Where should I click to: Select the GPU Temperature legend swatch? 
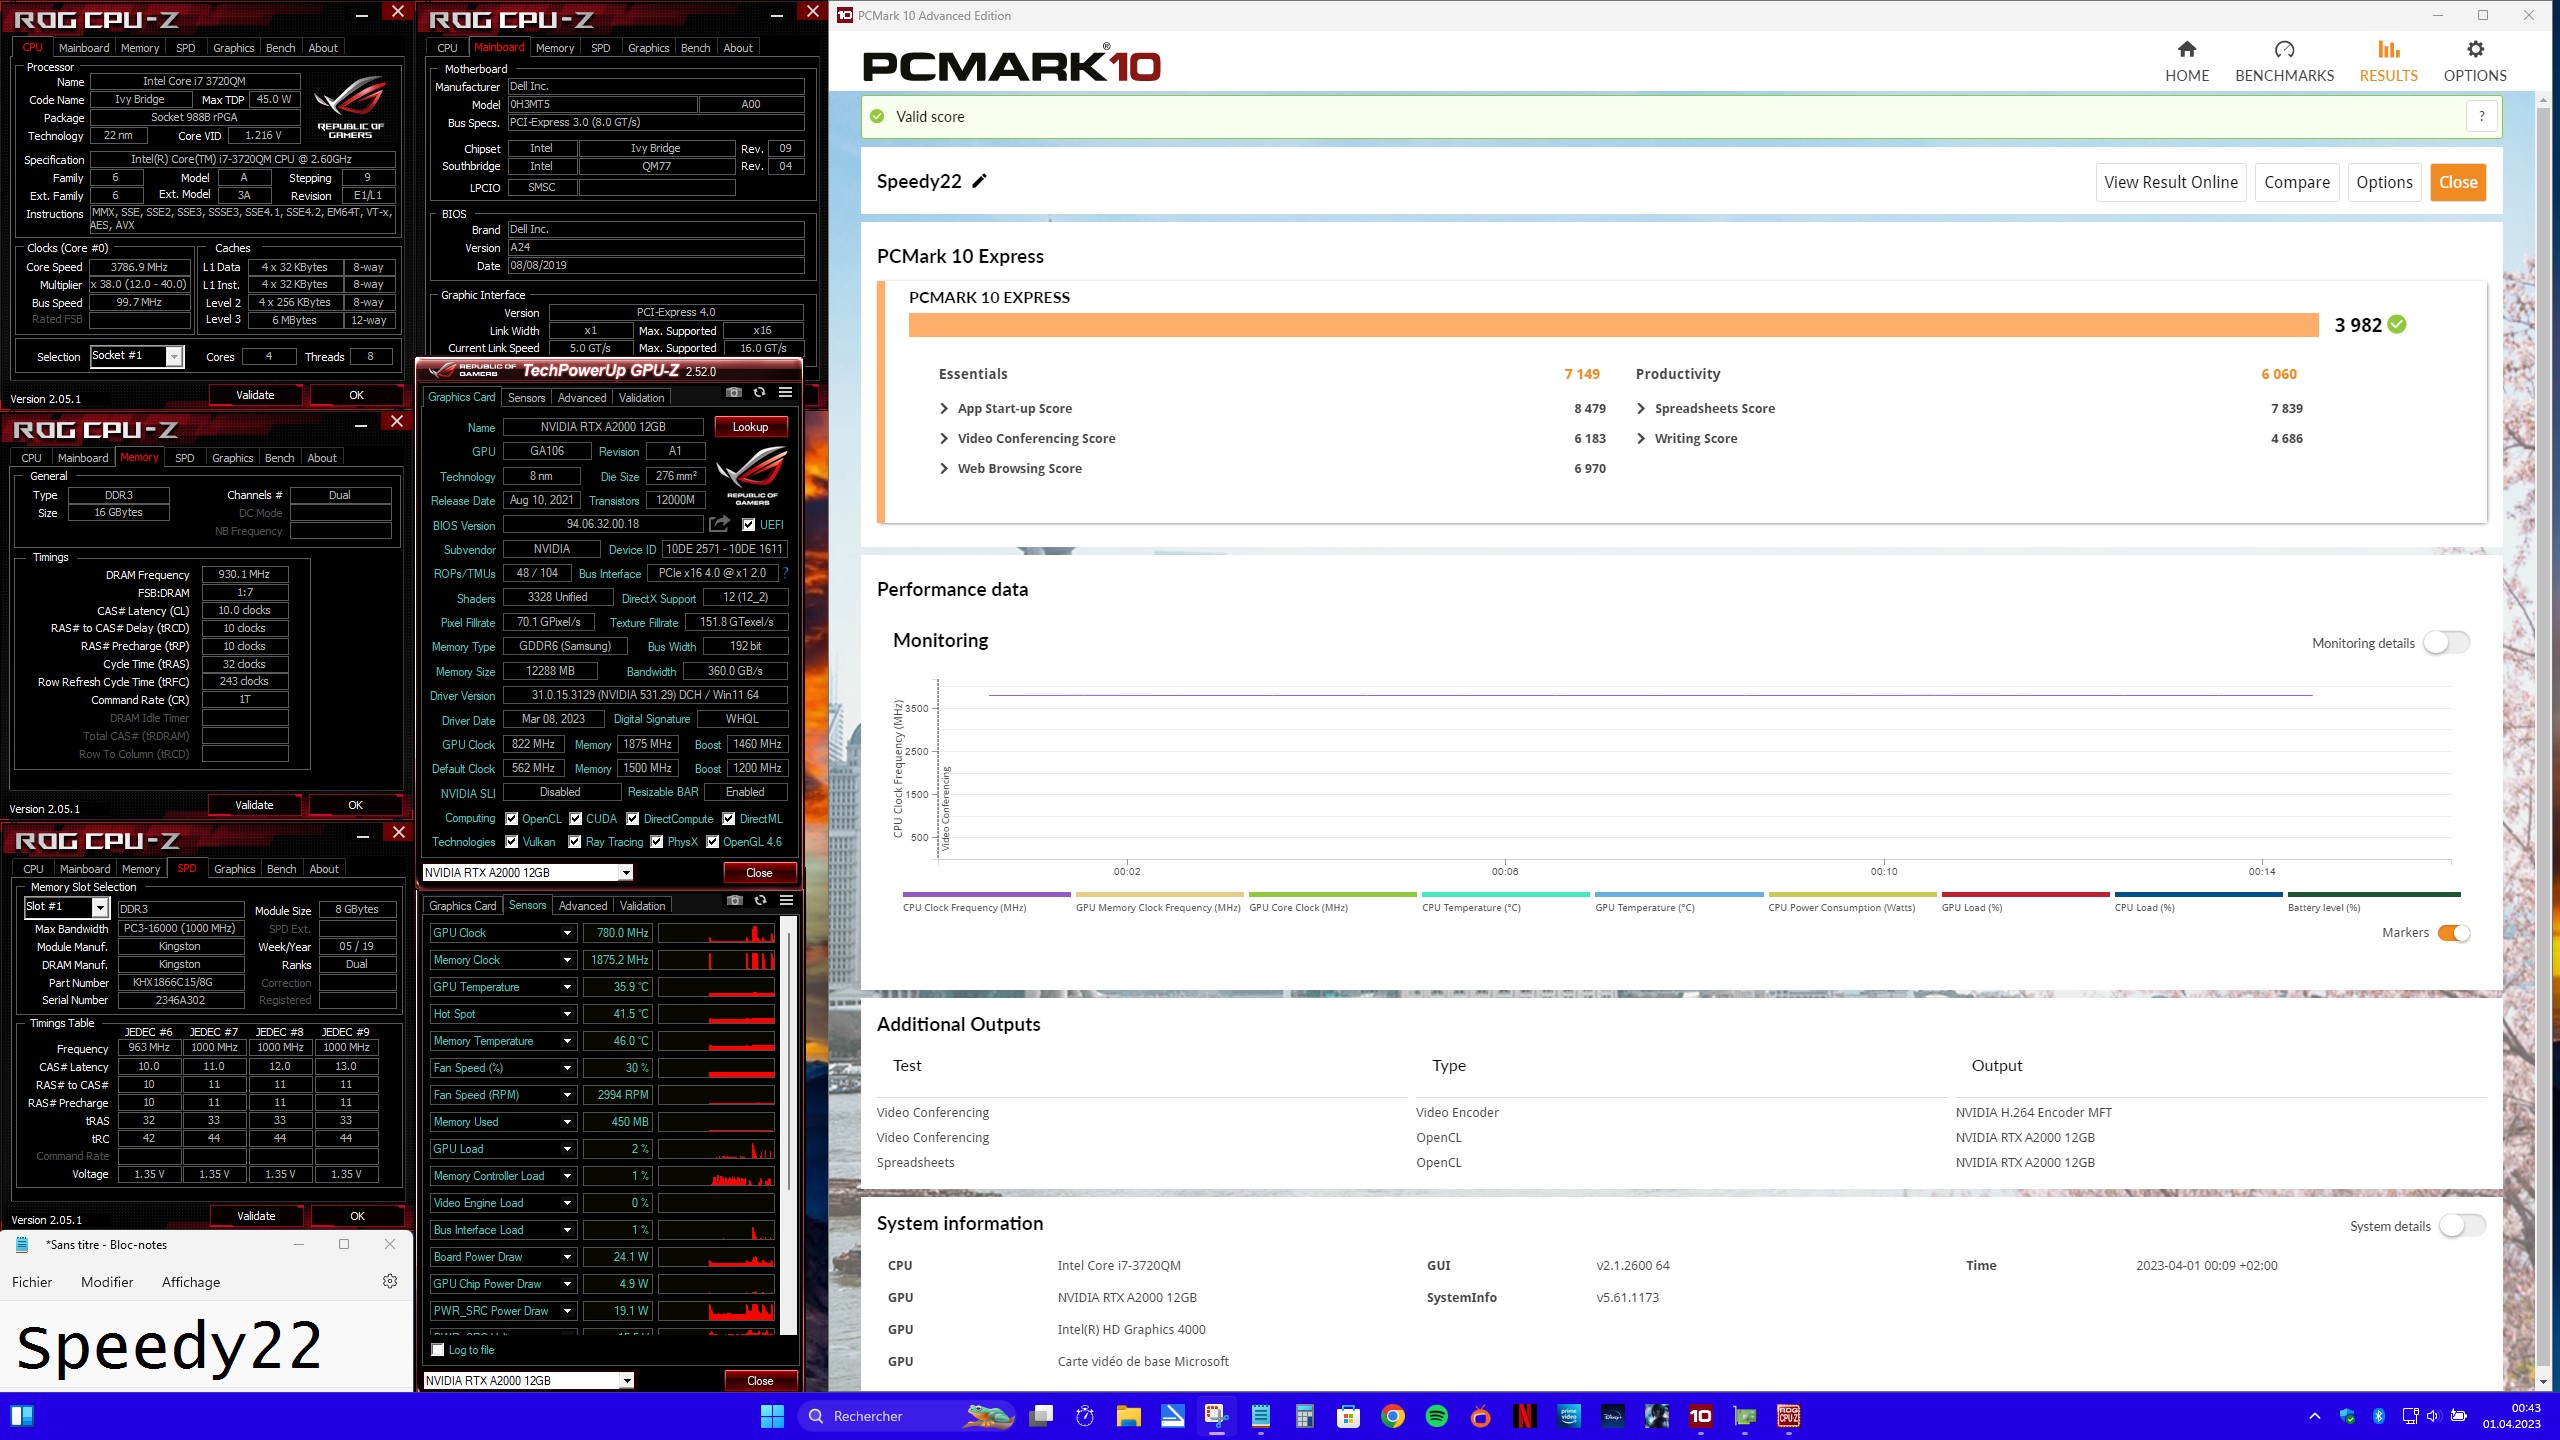pos(1679,894)
